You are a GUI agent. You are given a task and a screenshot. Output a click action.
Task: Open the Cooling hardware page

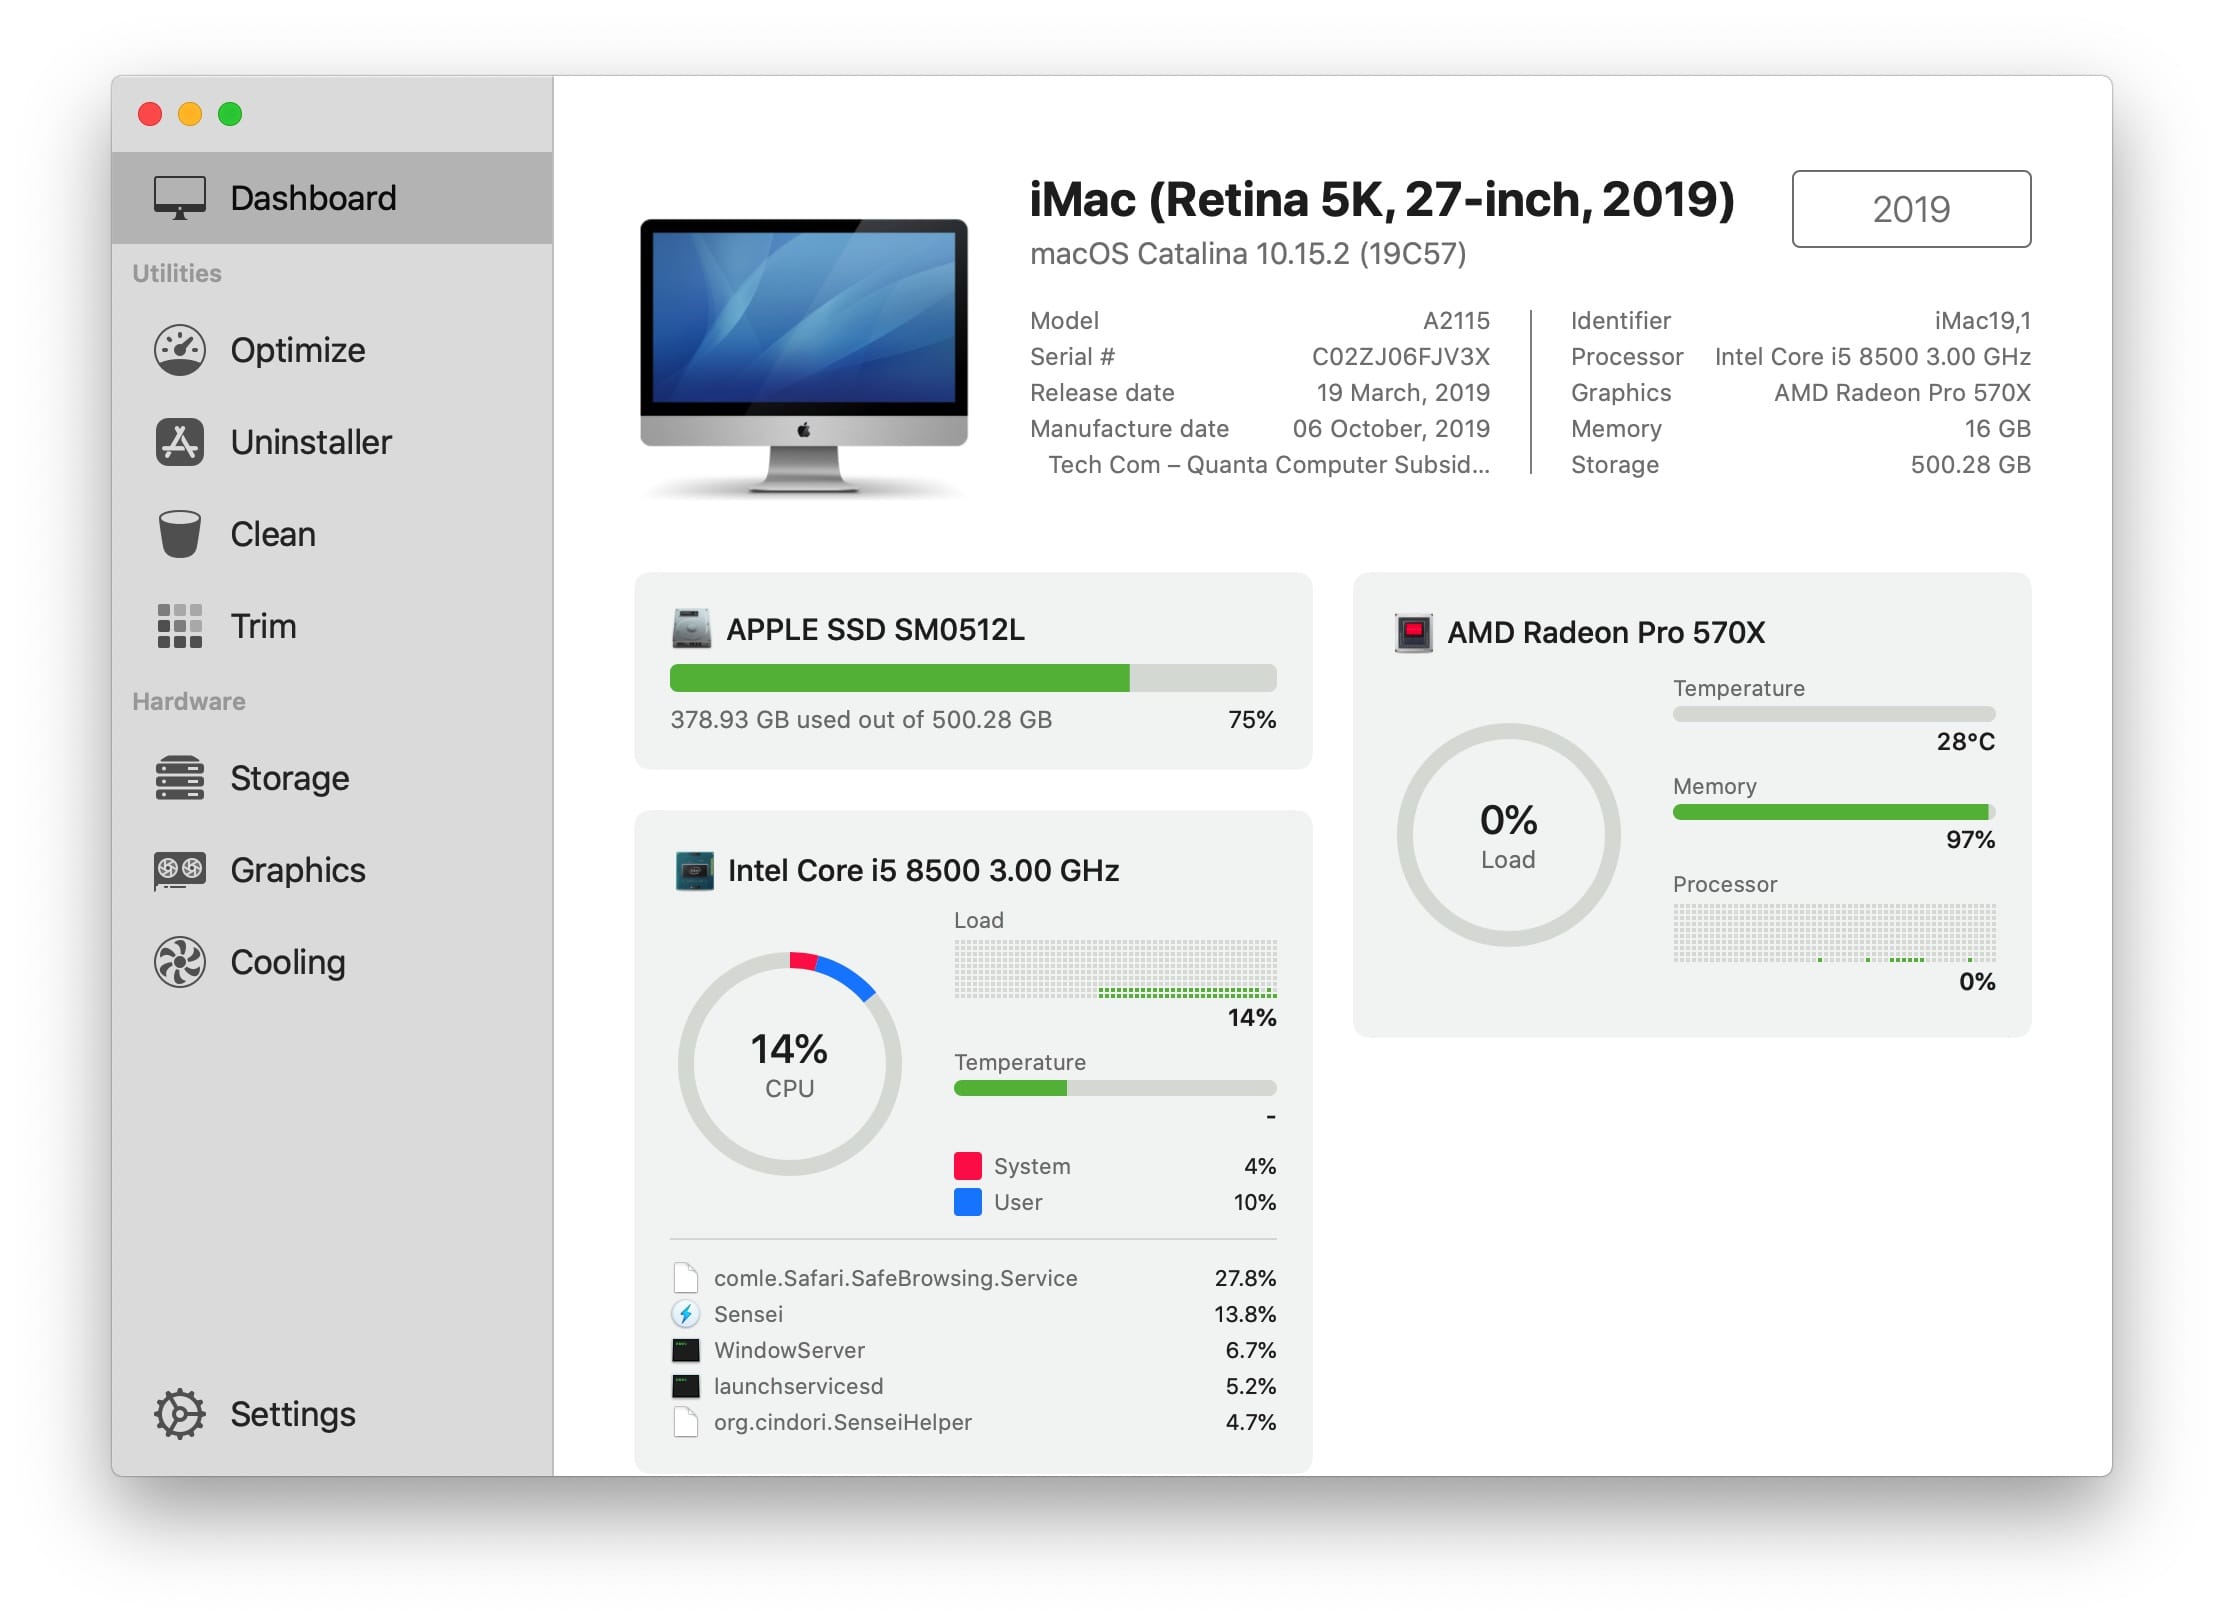click(x=332, y=962)
